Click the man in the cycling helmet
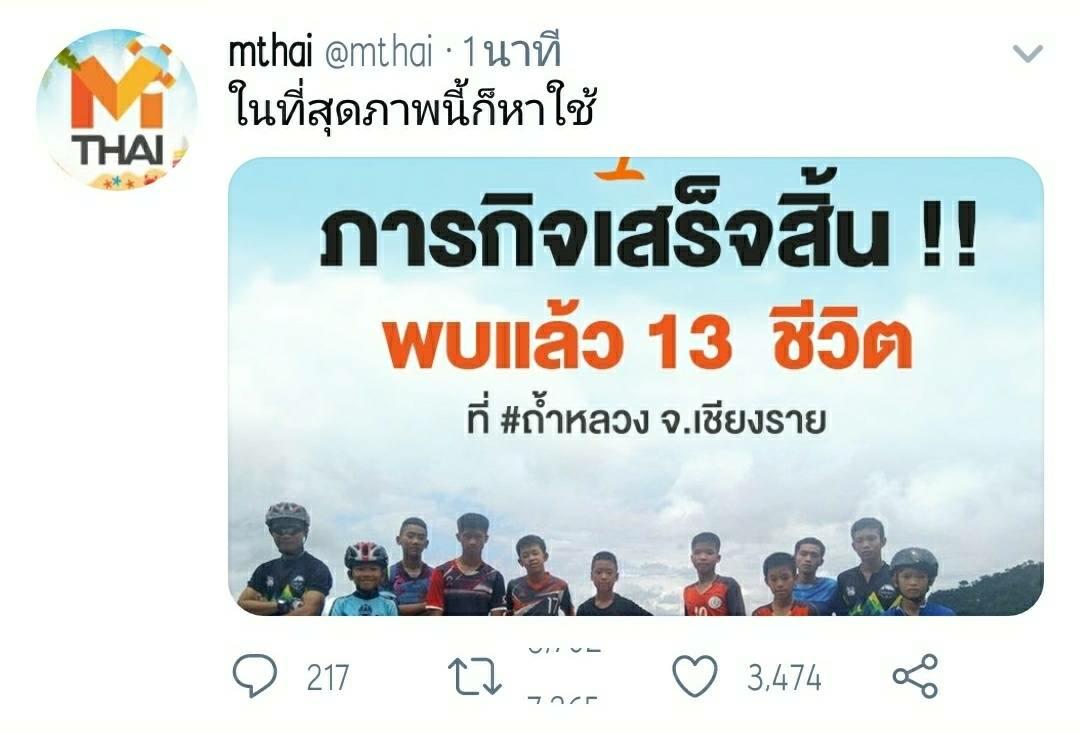This screenshot has width=1080, height=733. 287,559
